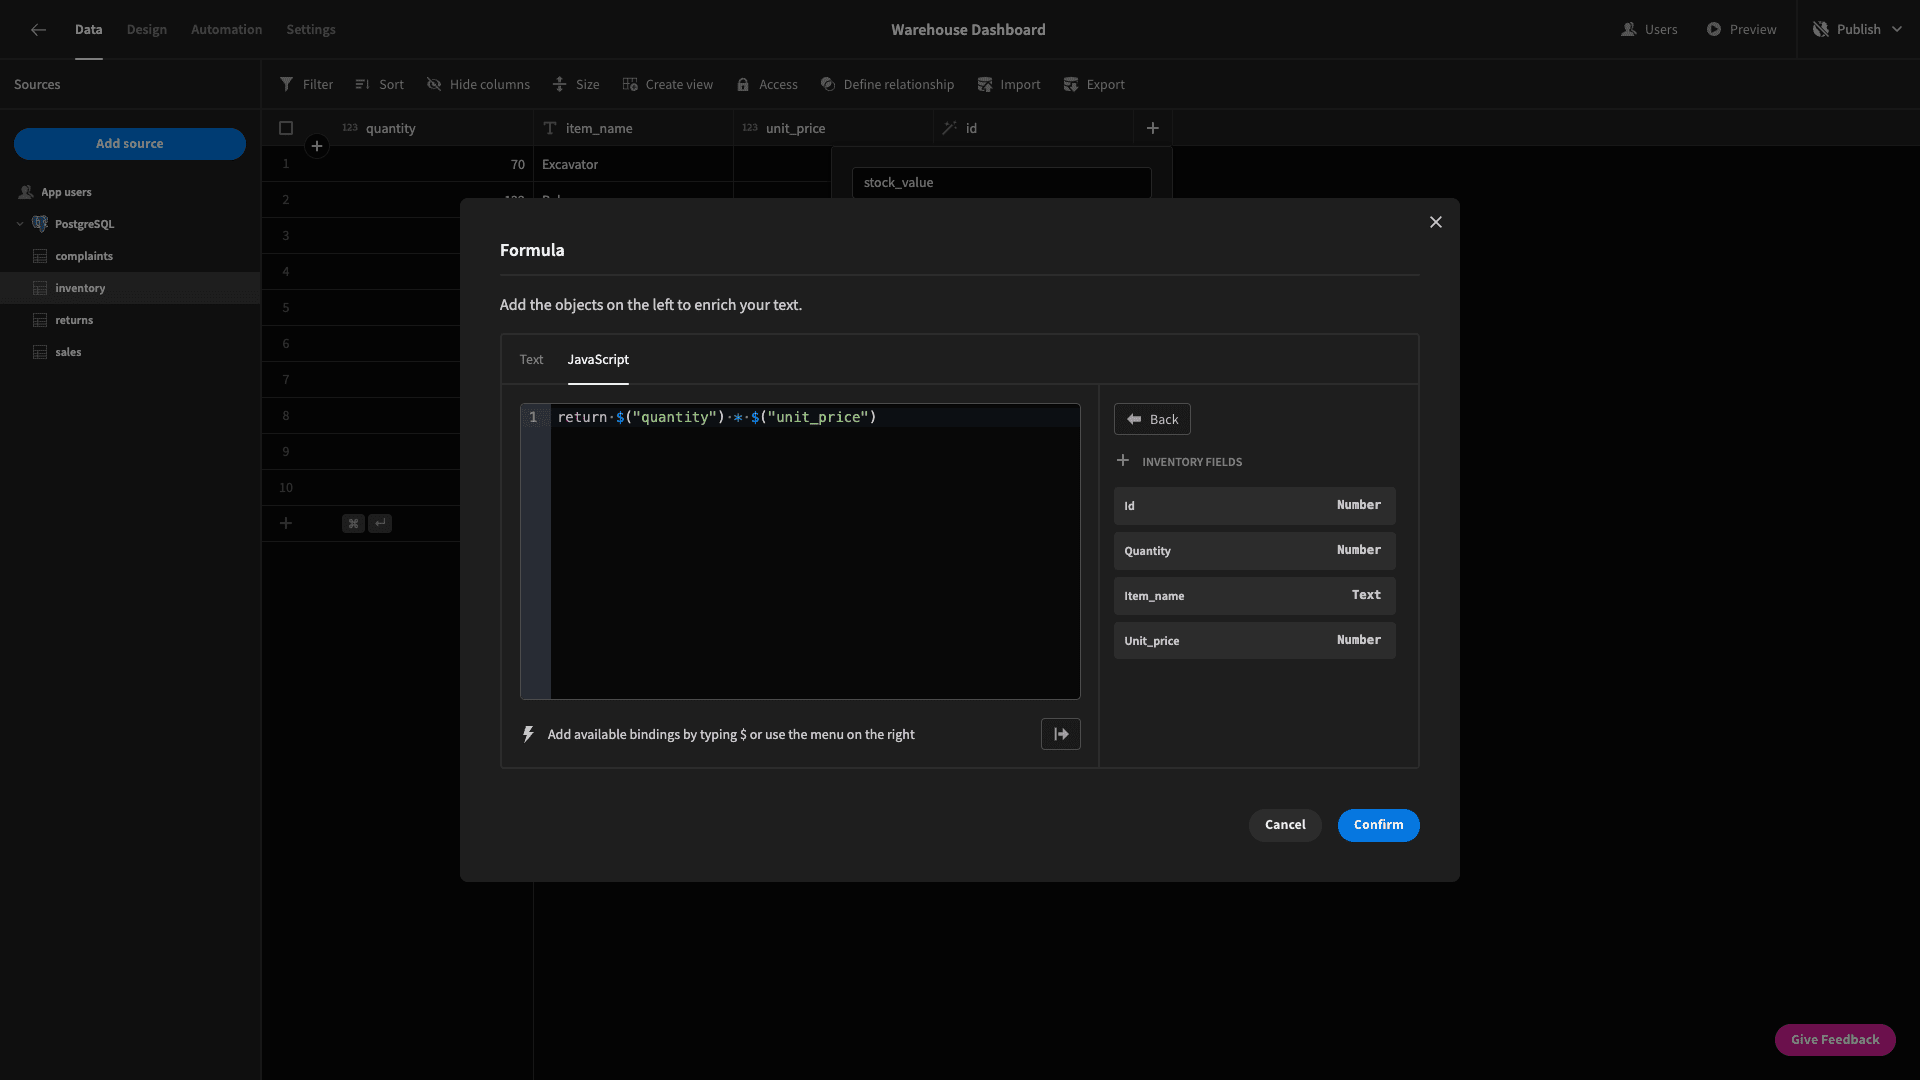Collapse the PostgreSQL source tree

point(20,224)
